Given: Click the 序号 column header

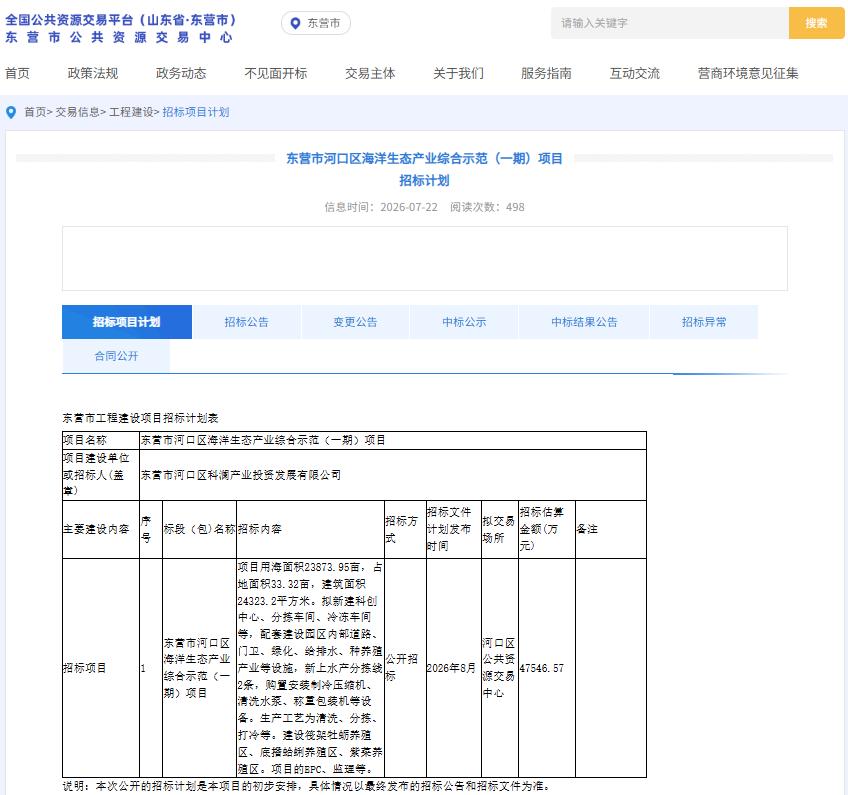Looking at the screenshot, I should coord(151,529).
